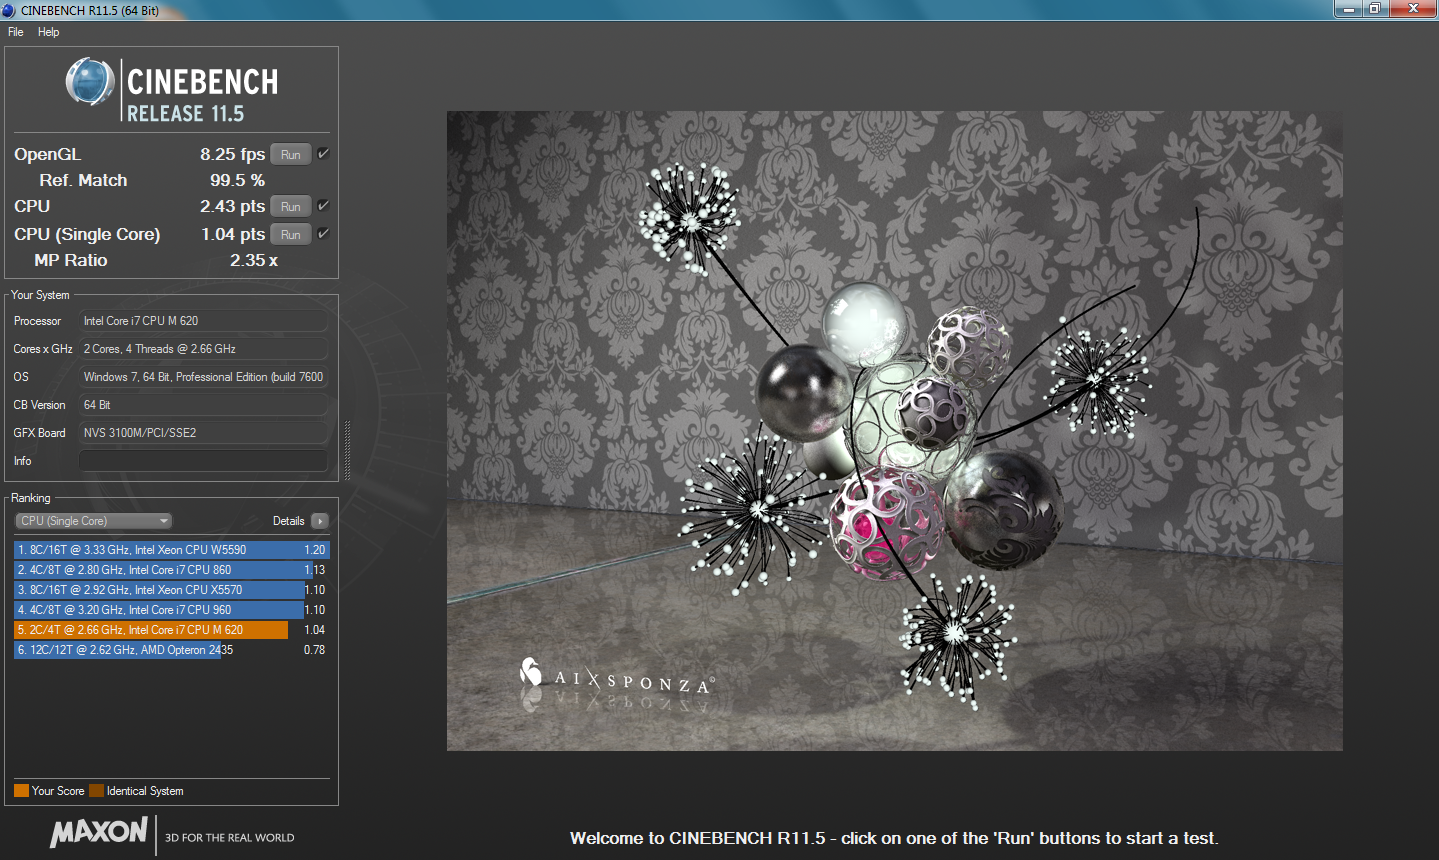
Task: Click the rendered scene image
Action: [x=894, y=431]
